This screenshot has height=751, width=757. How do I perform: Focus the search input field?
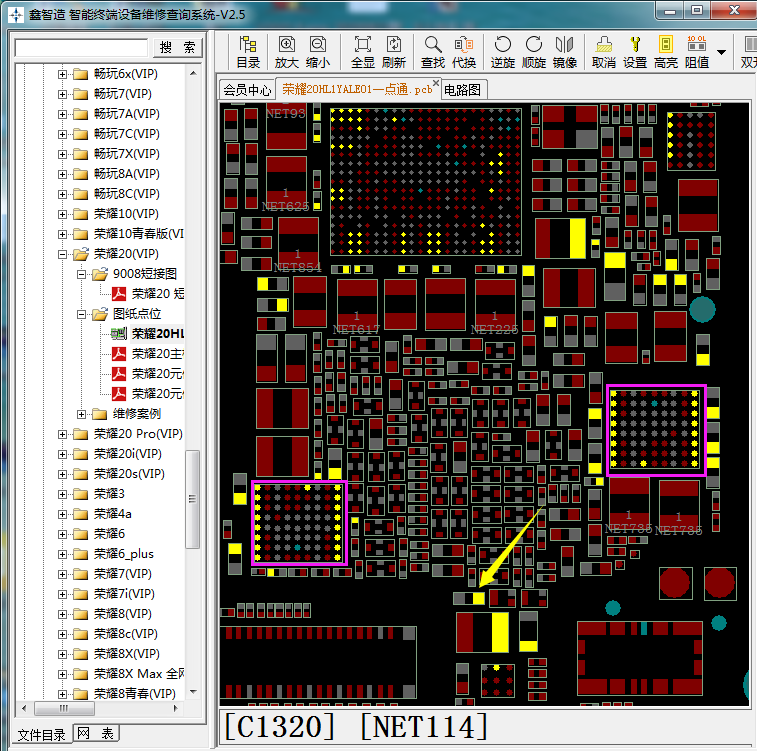pos(81,48)
